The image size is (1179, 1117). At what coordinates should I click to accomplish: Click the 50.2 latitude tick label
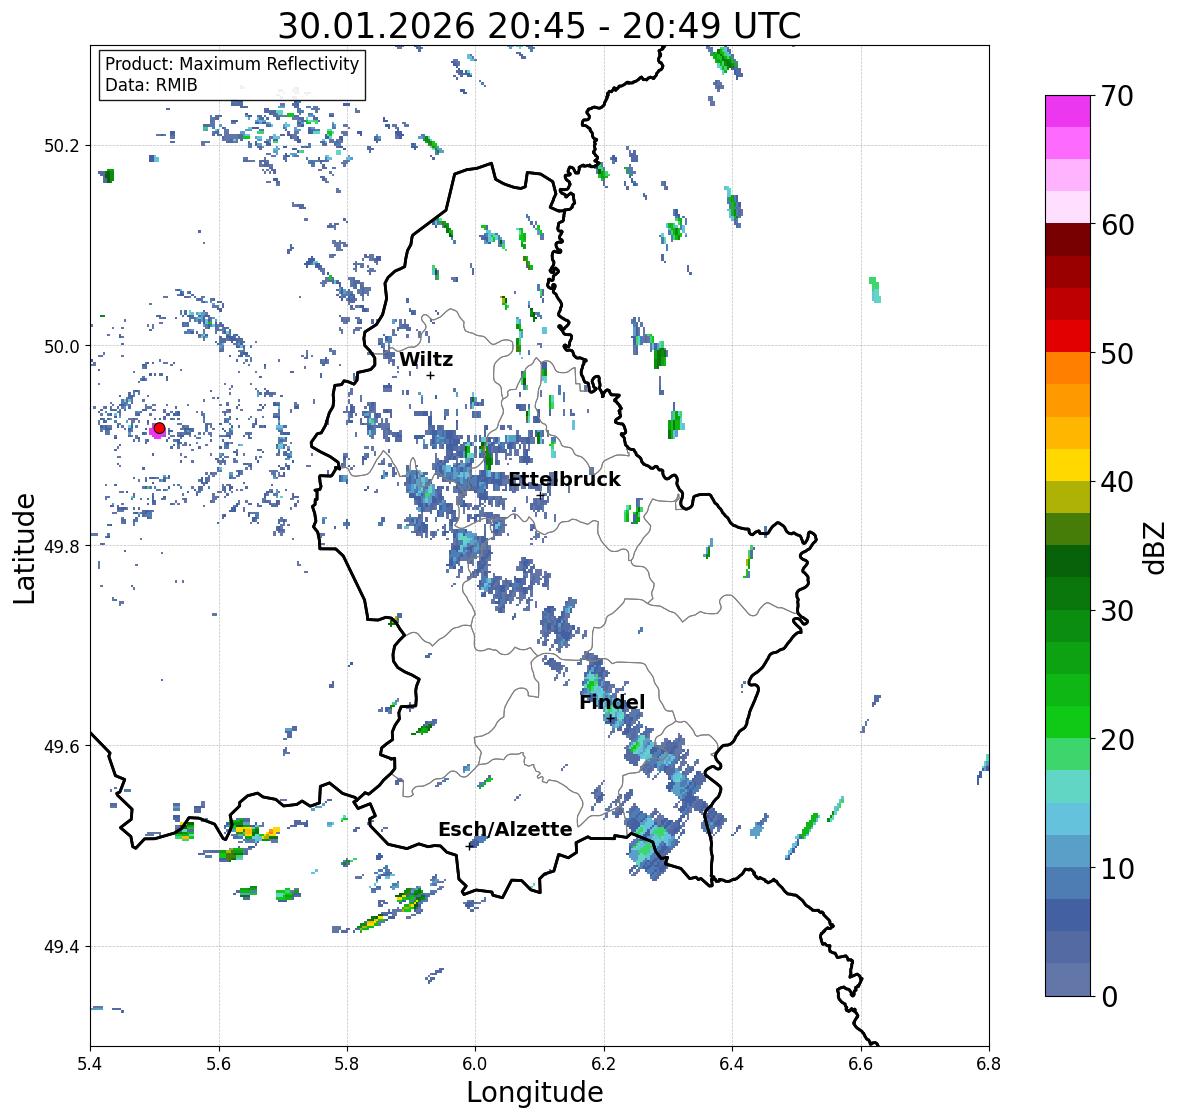(x=62, y=146)
